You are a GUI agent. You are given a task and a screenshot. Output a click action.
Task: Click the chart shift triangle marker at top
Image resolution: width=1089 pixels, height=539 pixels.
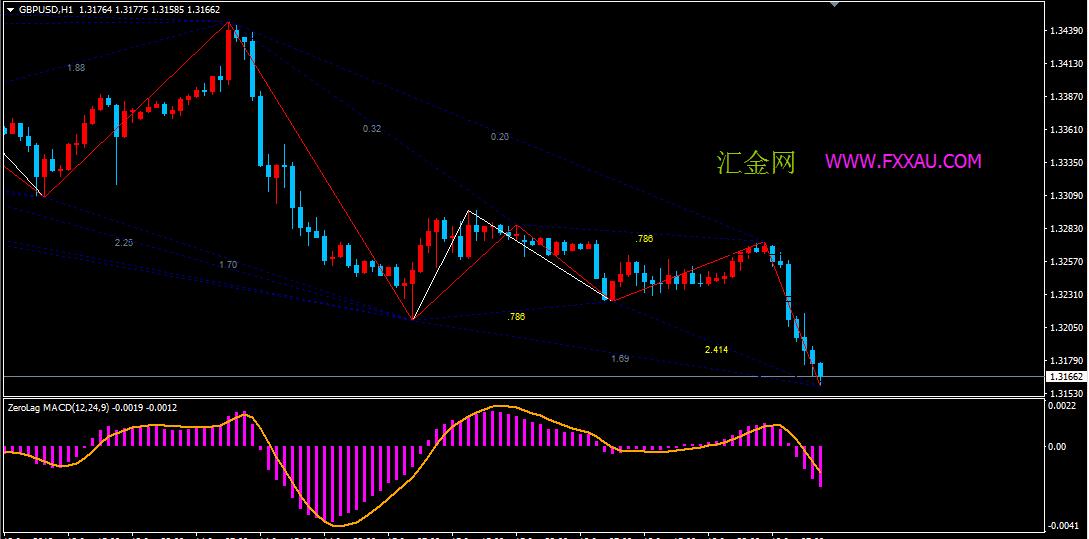pyautogui.click(x=835, y=5)
